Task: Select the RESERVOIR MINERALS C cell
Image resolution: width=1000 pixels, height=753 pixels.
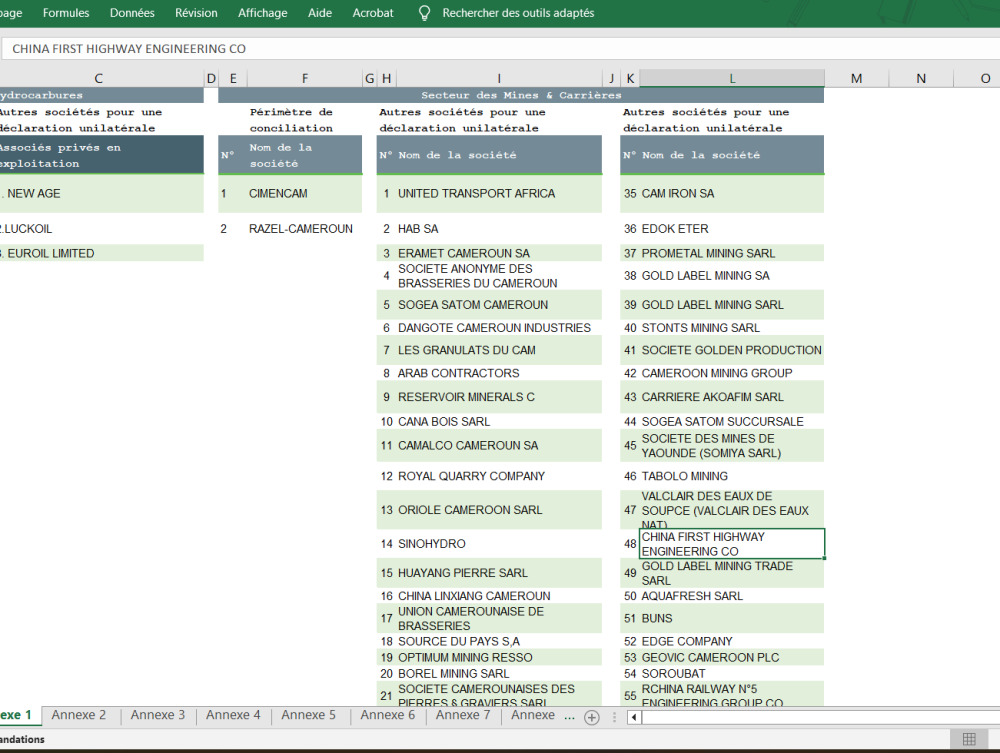Action: 499,397
